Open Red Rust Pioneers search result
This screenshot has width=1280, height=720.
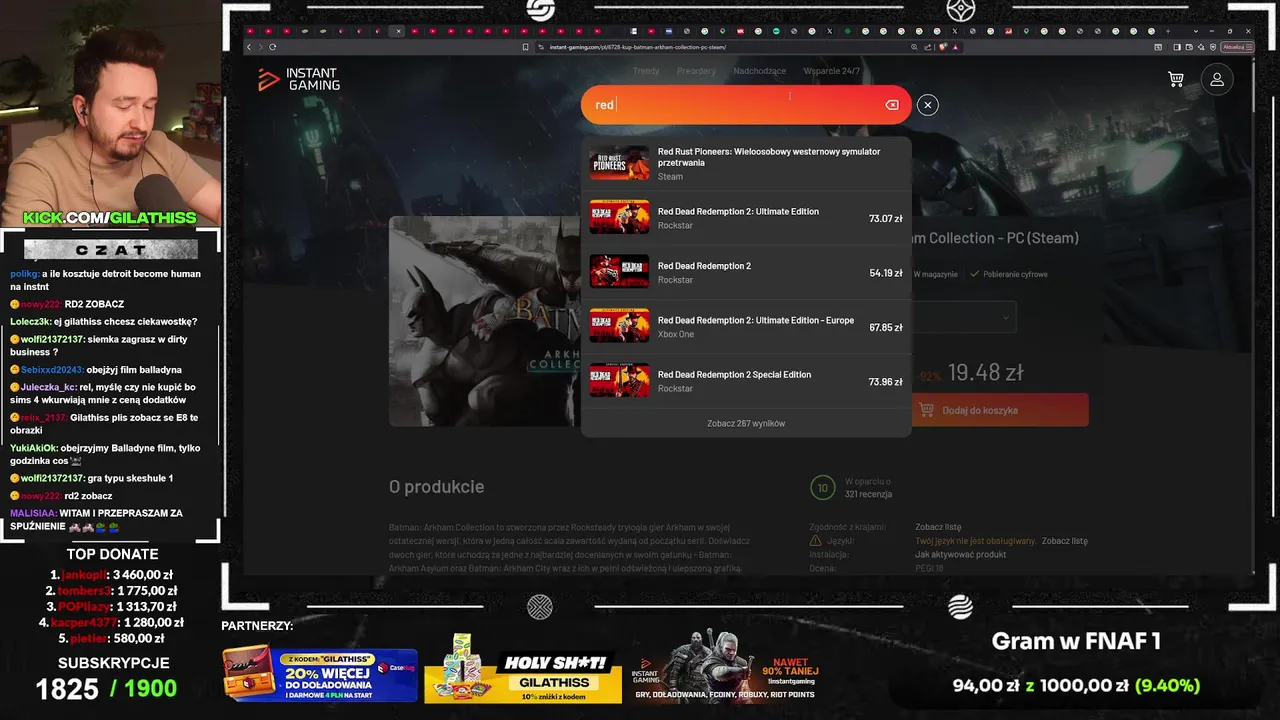[x=746, y=164]
